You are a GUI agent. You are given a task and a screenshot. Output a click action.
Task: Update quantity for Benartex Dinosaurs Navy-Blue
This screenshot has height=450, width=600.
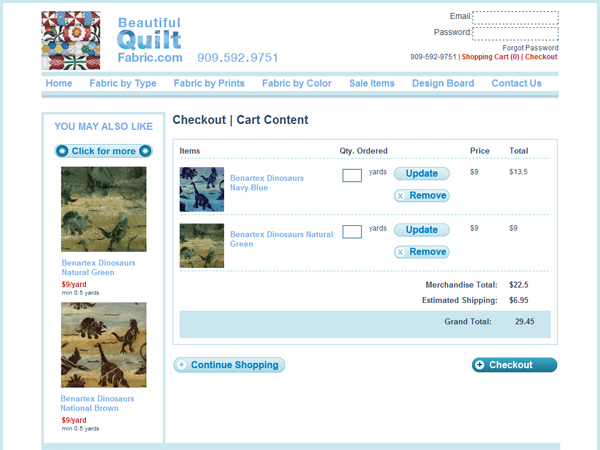pyautogui.click(x=422, y=174)
